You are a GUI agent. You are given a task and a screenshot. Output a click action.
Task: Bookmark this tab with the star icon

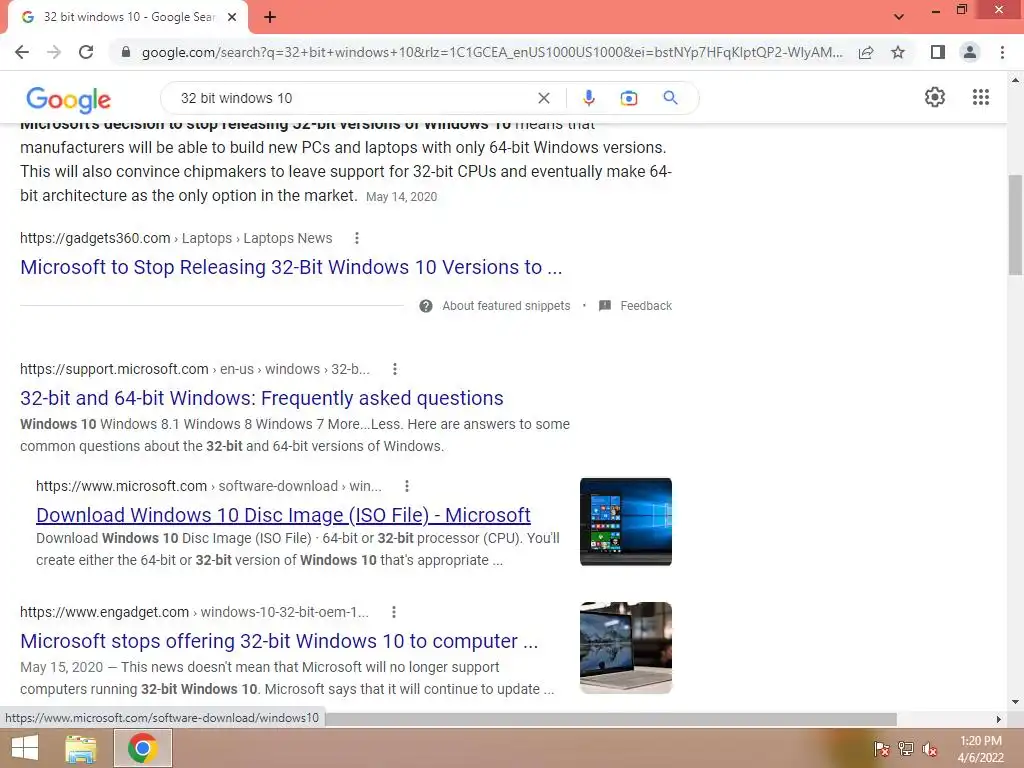click(898, 52)
